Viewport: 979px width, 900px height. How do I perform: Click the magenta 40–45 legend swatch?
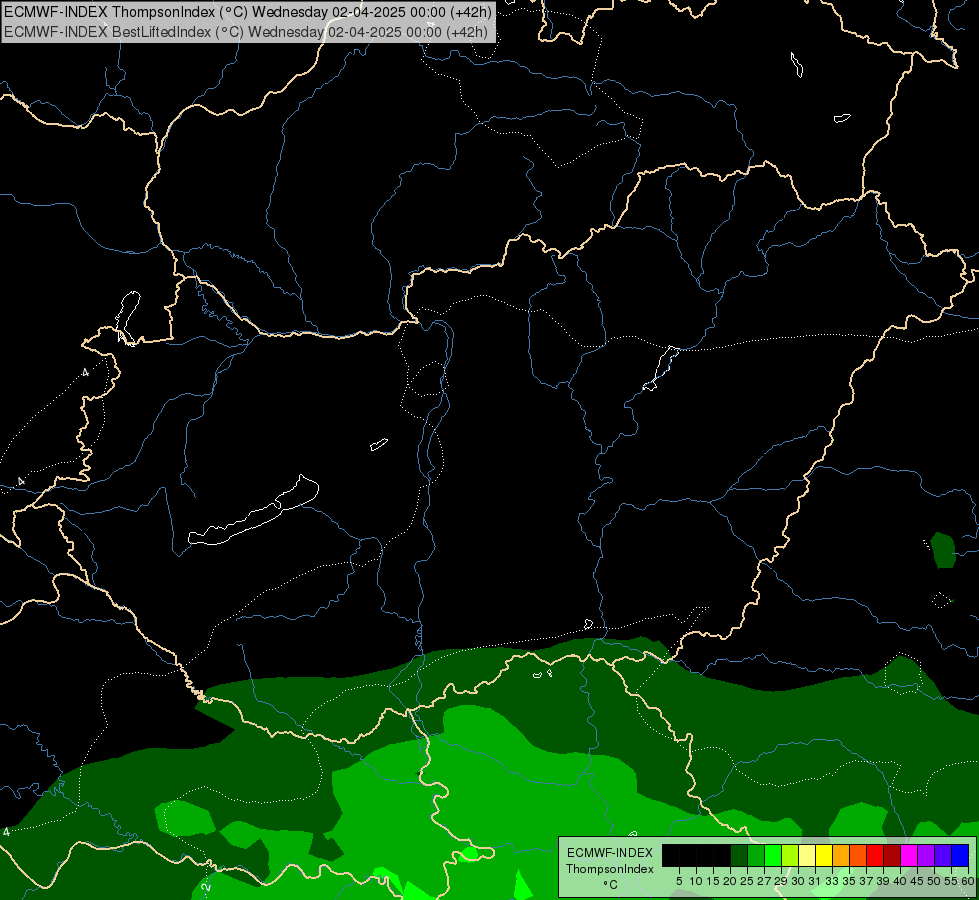(908, 856)
